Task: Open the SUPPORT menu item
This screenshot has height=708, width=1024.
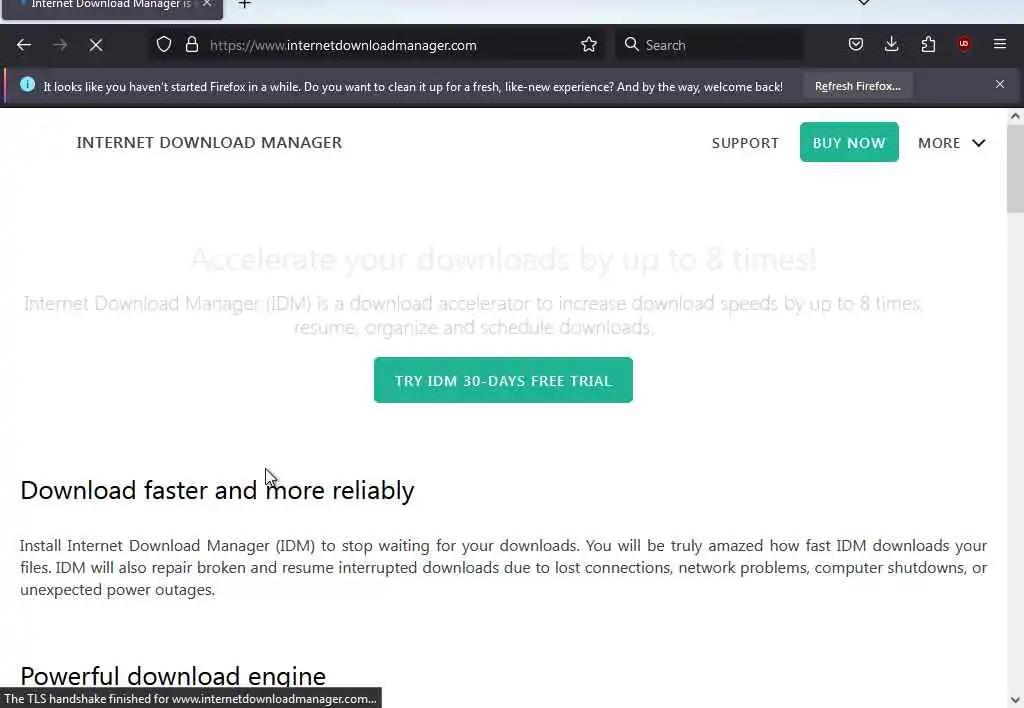Action: [745, 143]
